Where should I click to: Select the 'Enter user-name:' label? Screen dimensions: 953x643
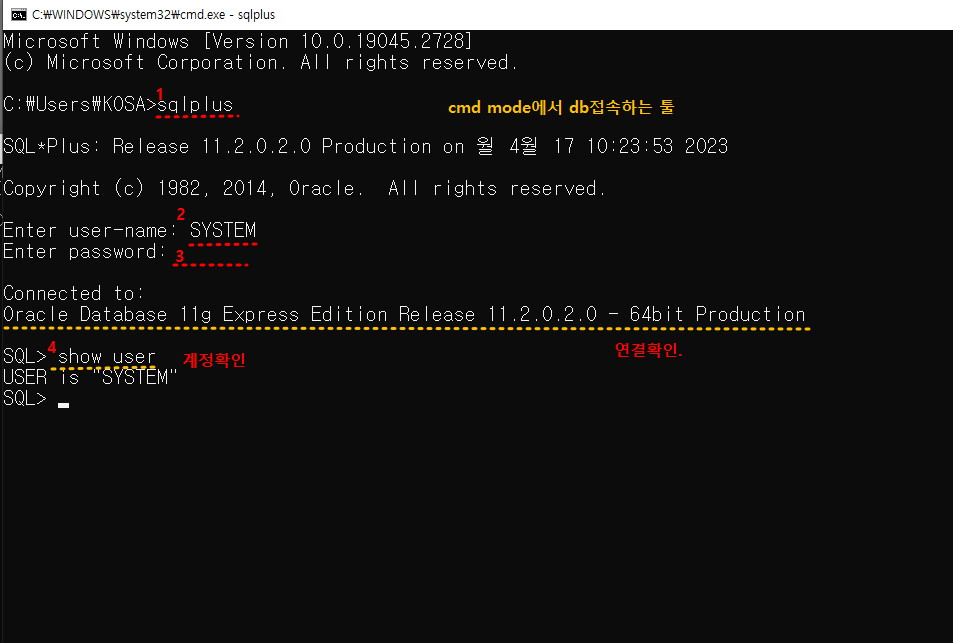90,231
